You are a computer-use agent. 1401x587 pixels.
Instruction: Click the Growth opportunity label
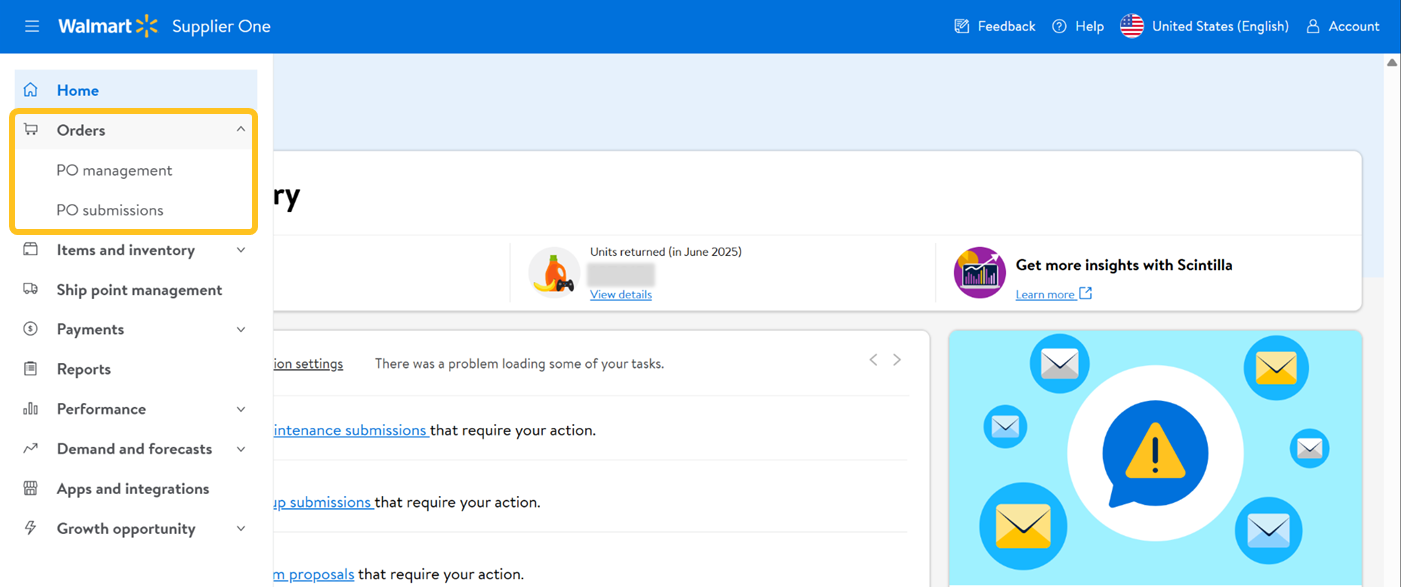coord(126,528)
